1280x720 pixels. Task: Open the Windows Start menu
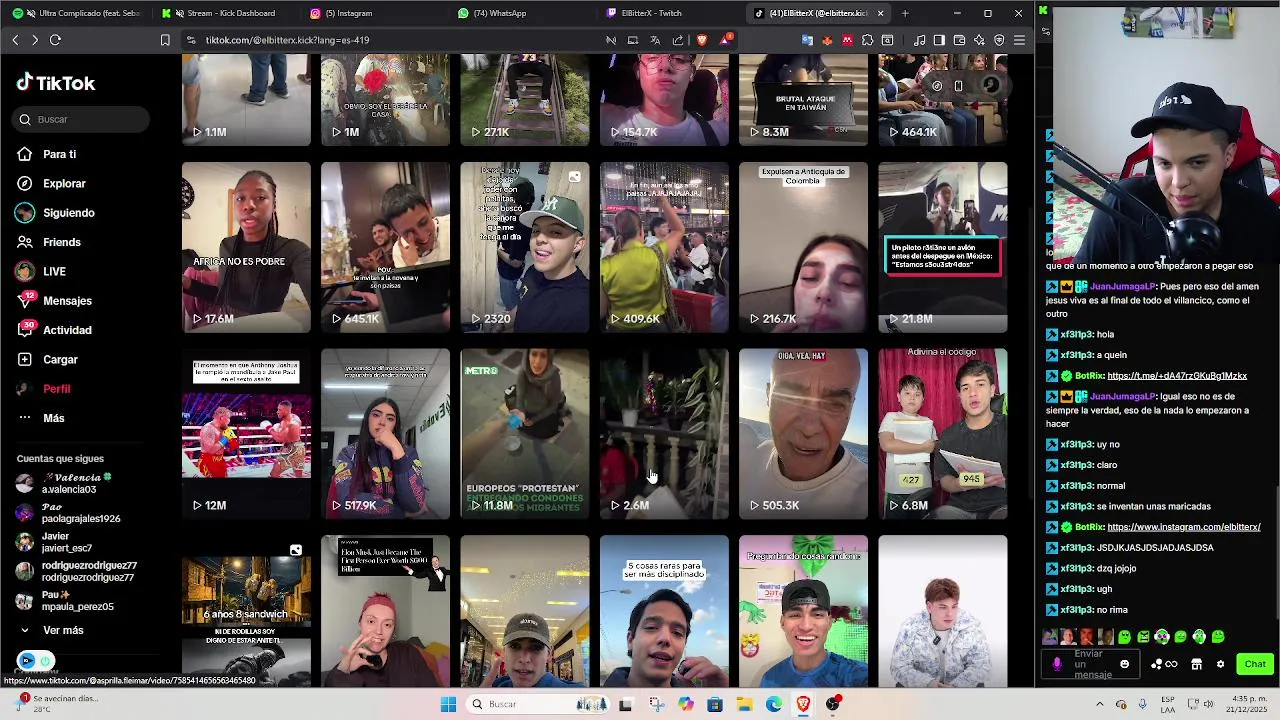pos(448,704)
